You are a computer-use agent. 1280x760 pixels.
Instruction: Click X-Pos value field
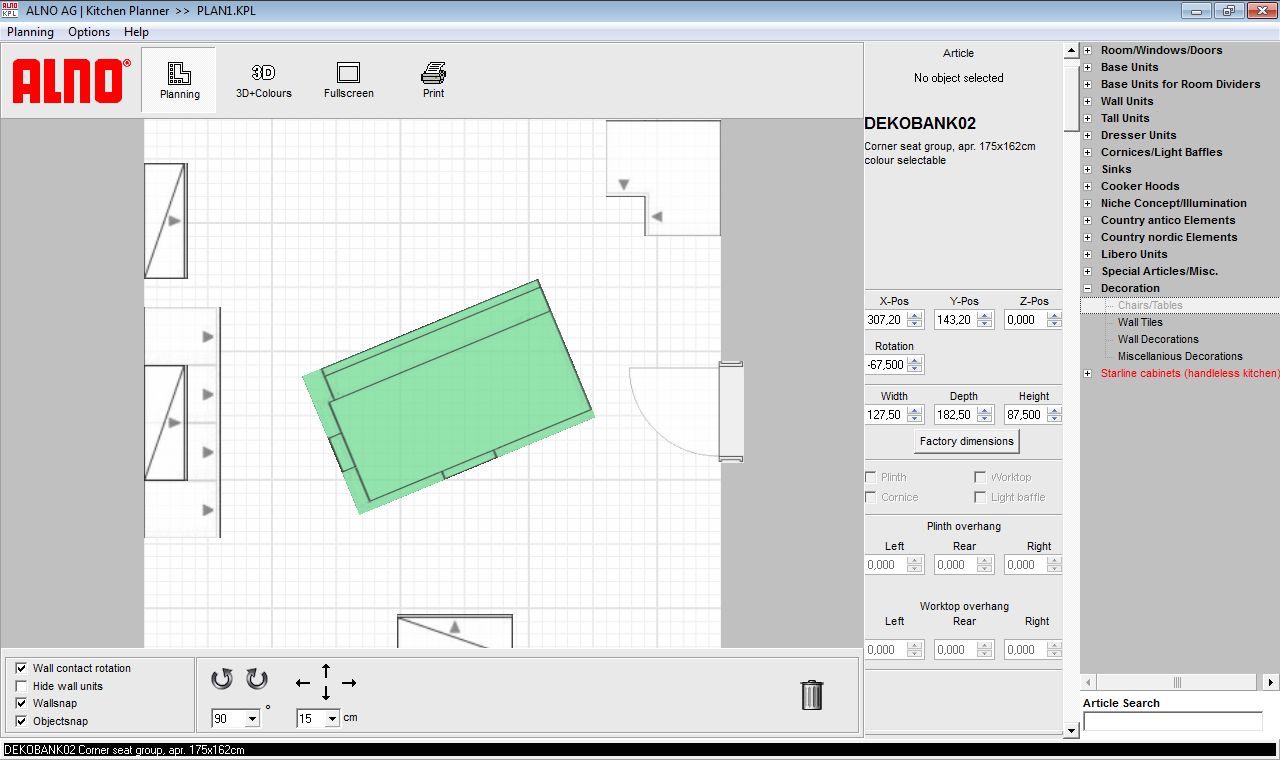click(885, 320)
